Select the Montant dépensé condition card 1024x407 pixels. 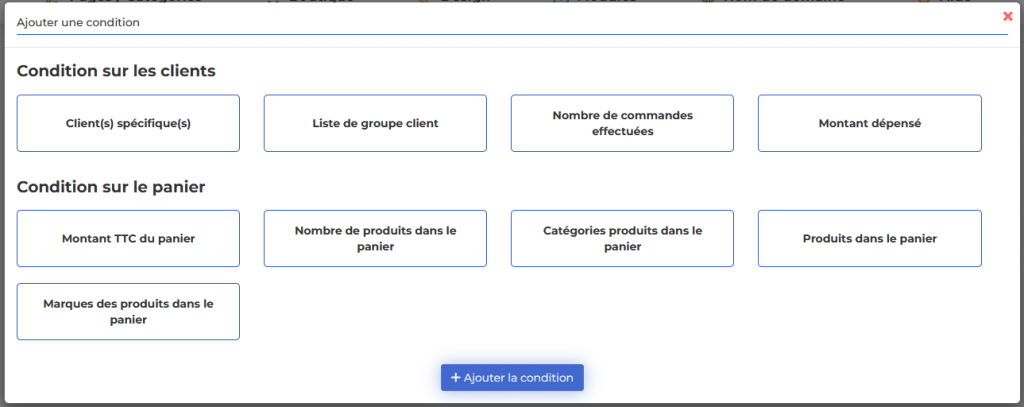pos(870,123)
